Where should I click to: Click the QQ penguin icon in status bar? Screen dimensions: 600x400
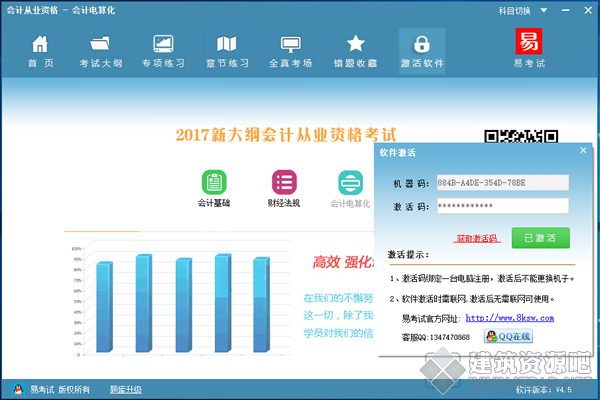pos(18,389)
